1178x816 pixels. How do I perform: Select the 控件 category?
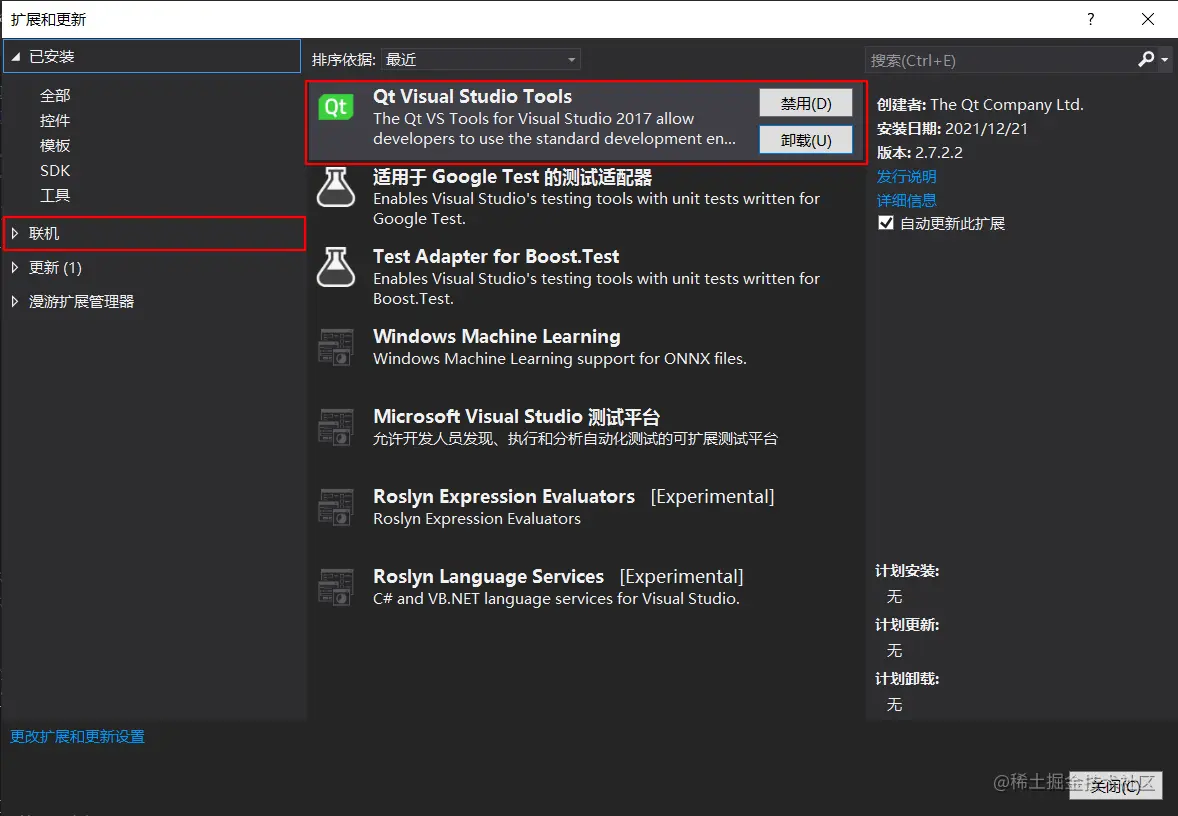click(x=55, y=120)
